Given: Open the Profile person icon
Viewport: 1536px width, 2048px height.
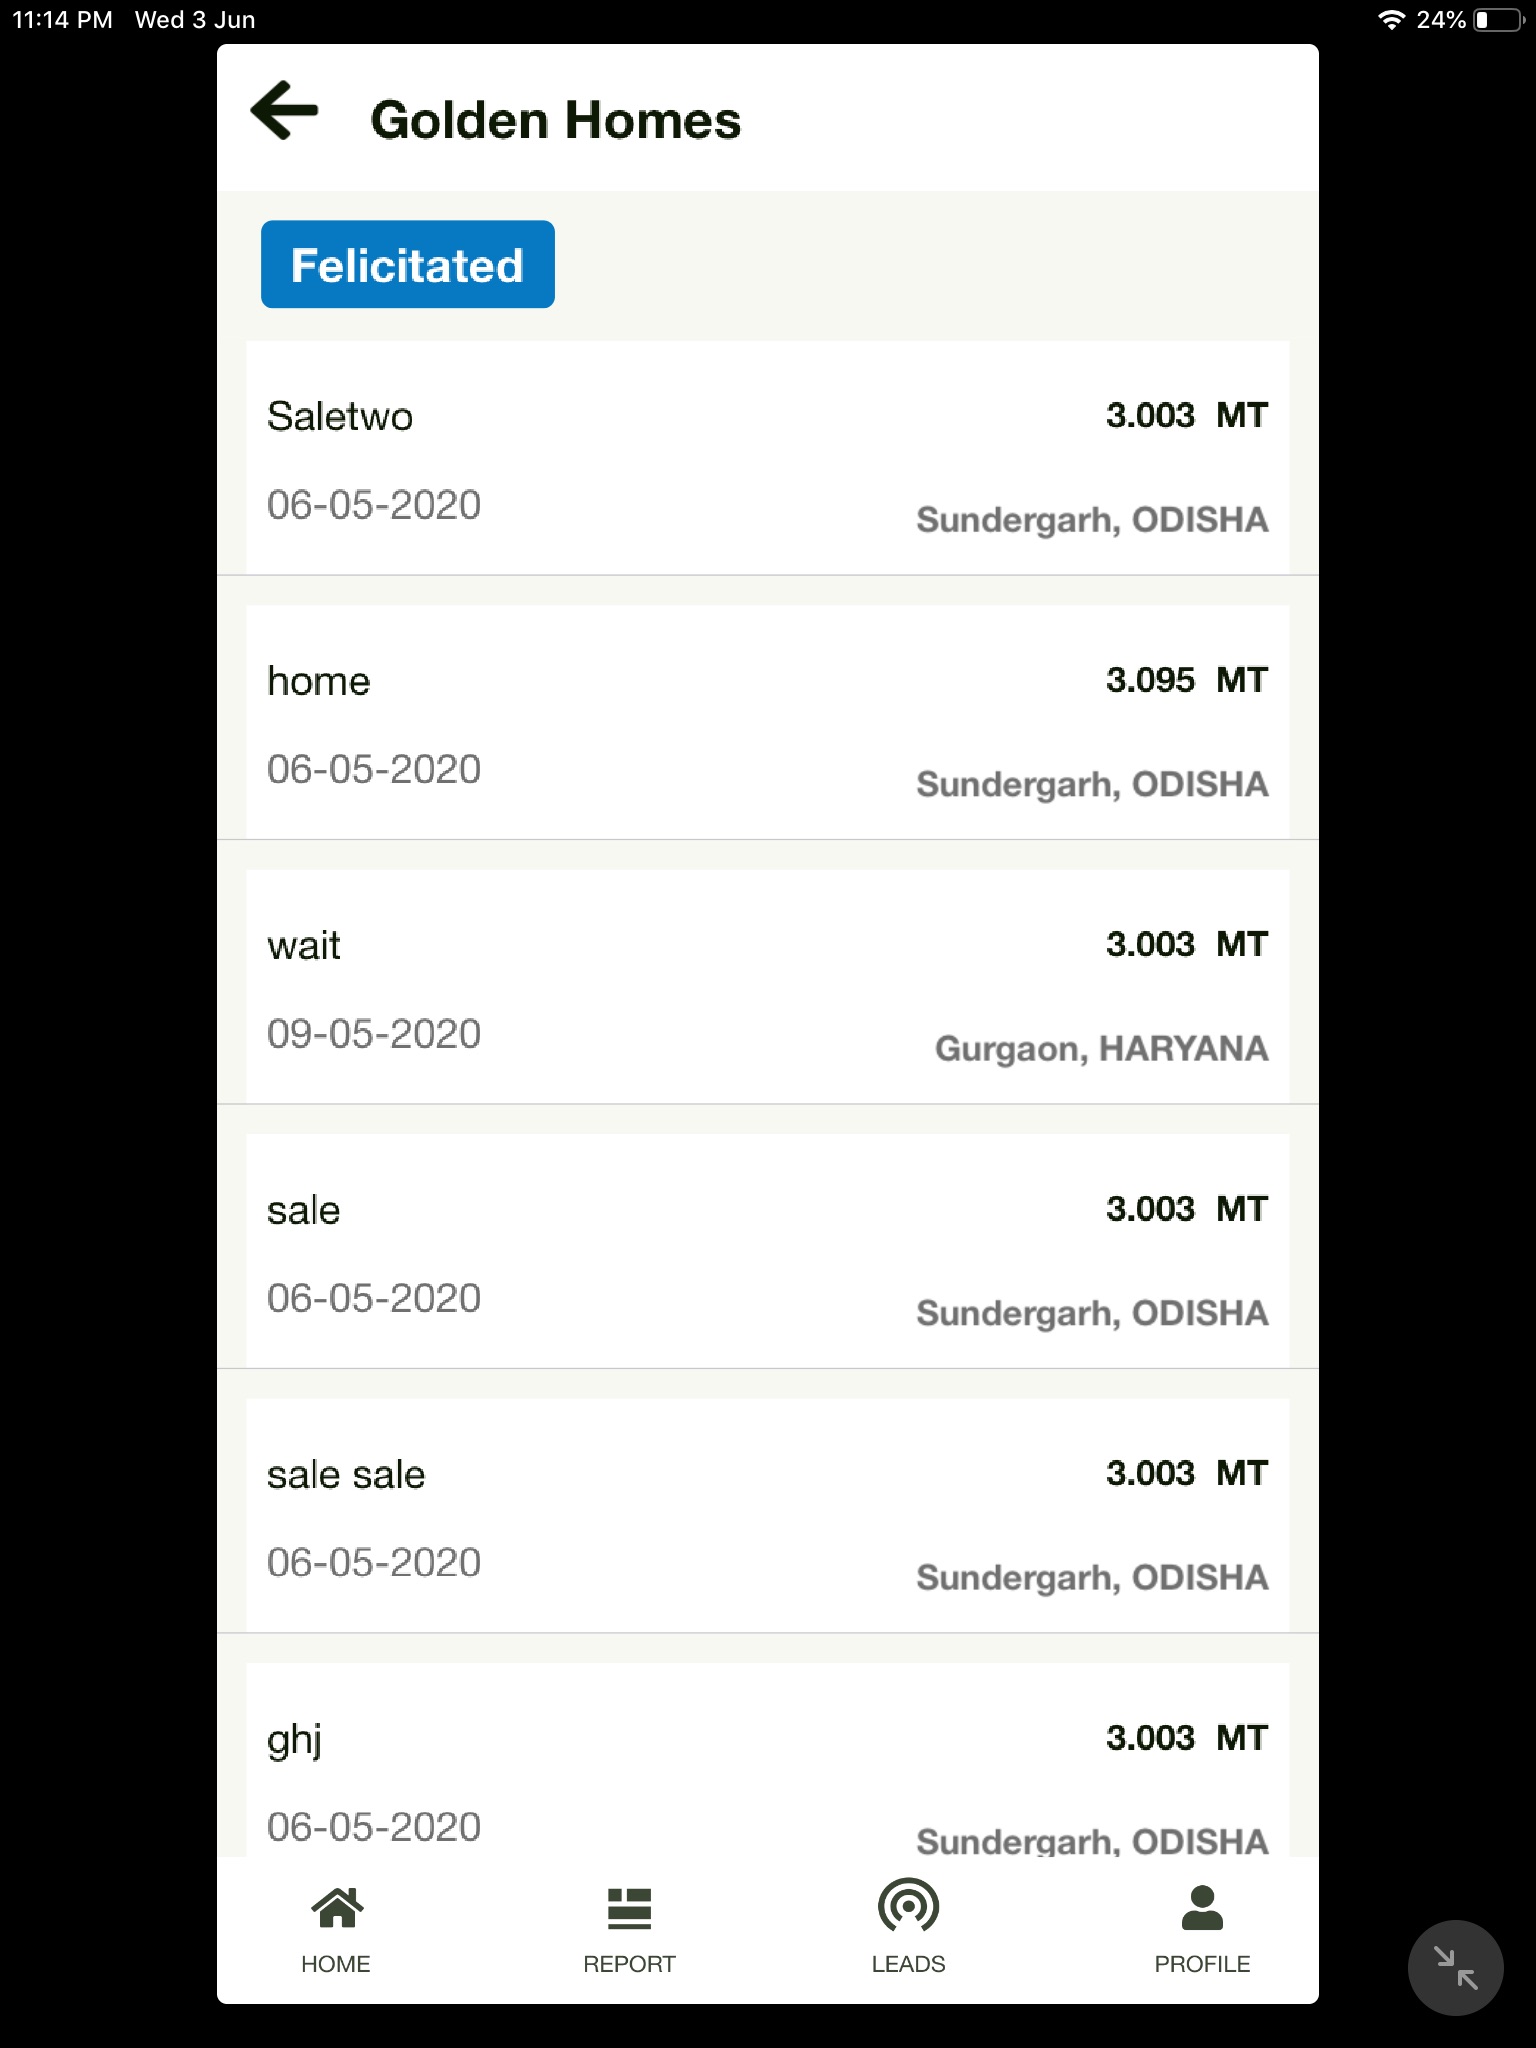Looking at the screenshot, I should pyautogui.click(x=1202, y=1908).
